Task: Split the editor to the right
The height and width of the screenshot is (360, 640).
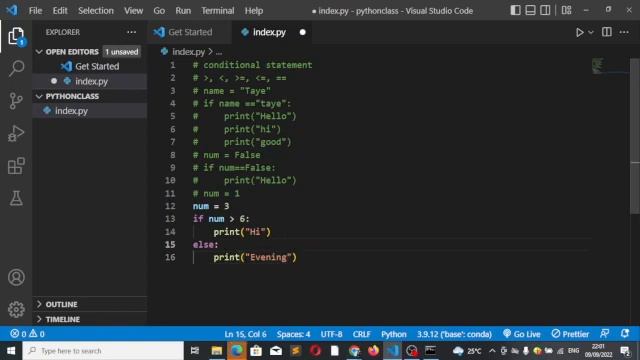Action: (x=607, y=32)
